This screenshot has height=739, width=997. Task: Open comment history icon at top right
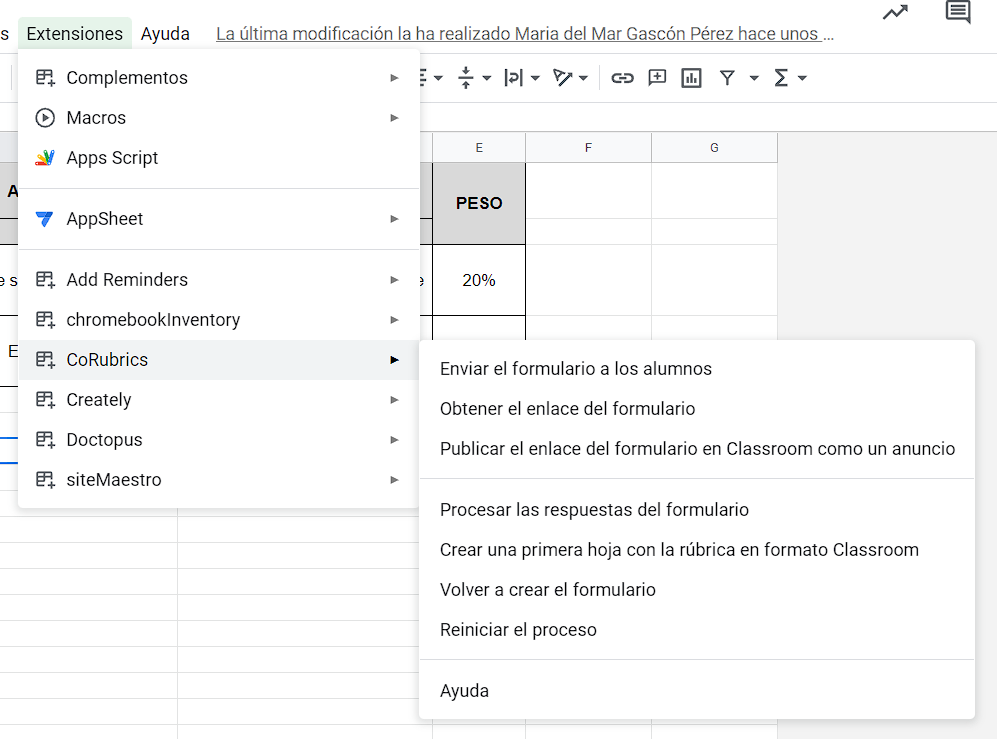tap(958, 11)
